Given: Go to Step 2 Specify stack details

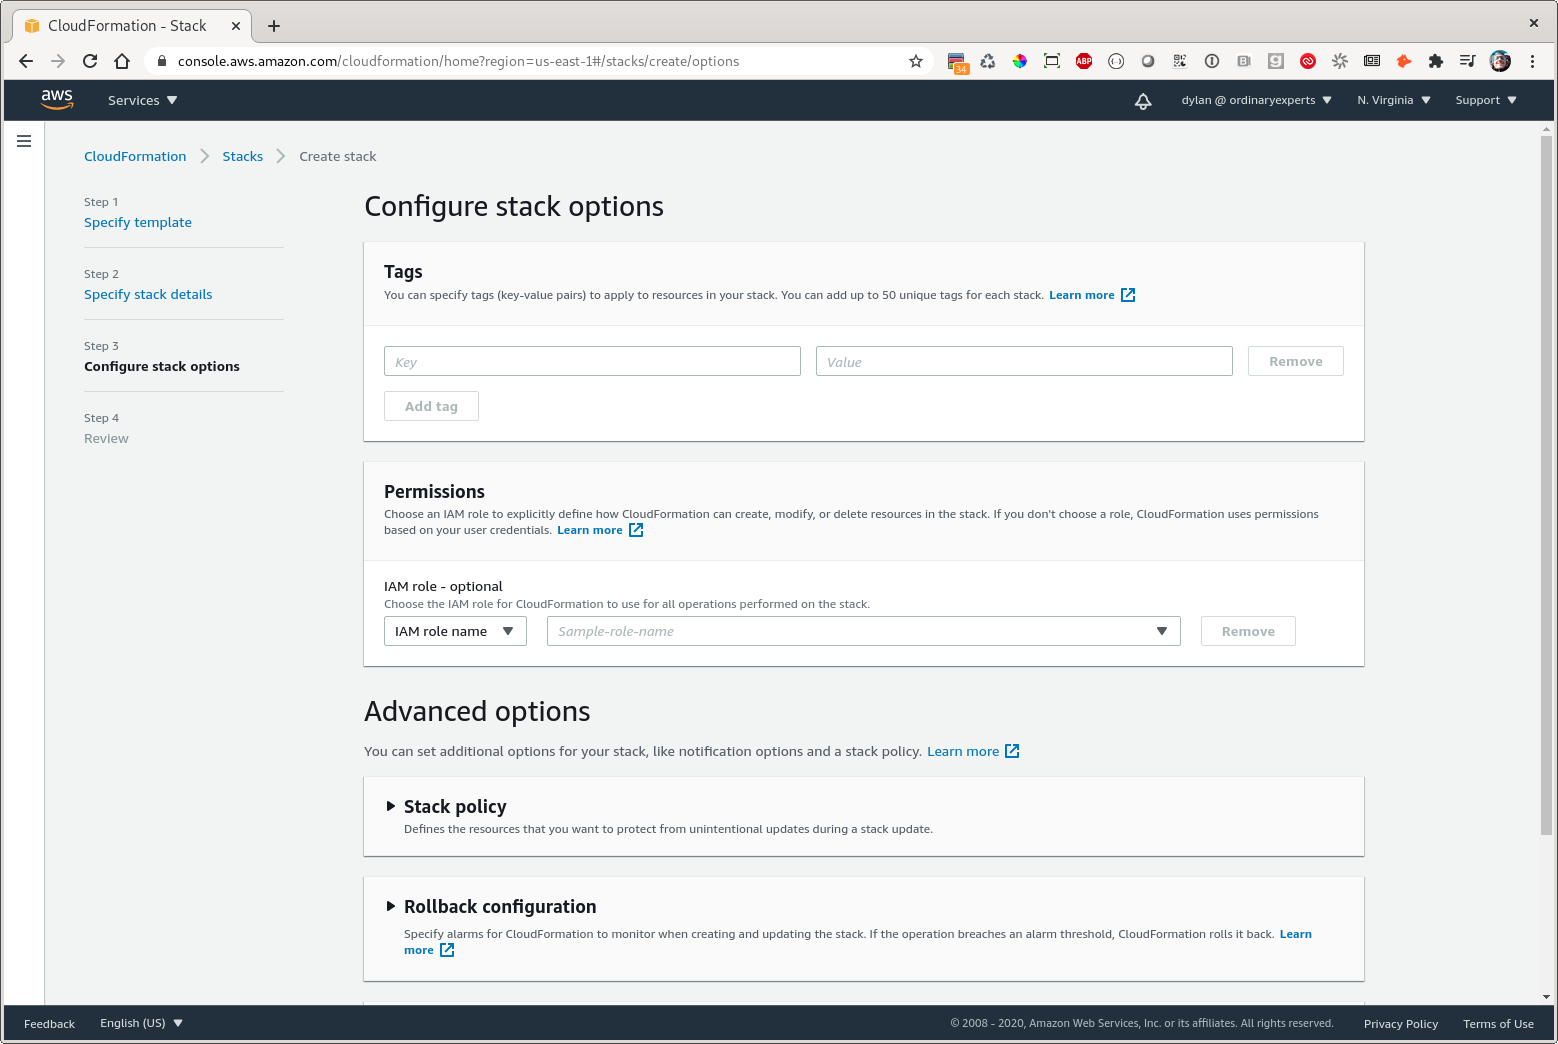Looking at the screenshot, I should click(148, 294).
